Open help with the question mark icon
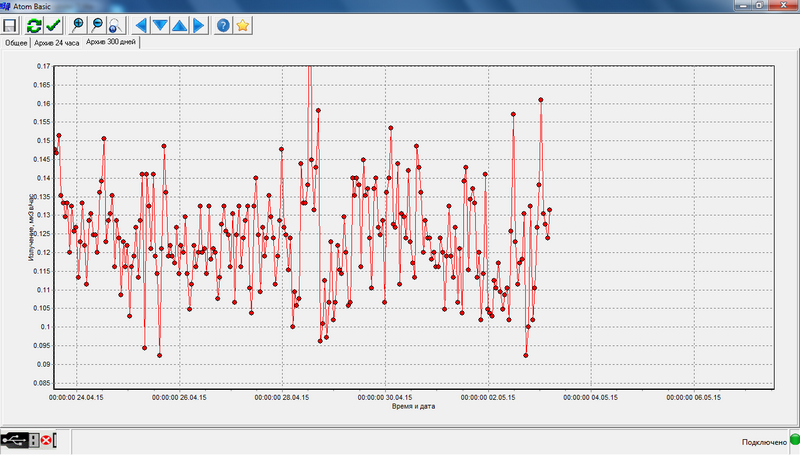 pos(223,25)
